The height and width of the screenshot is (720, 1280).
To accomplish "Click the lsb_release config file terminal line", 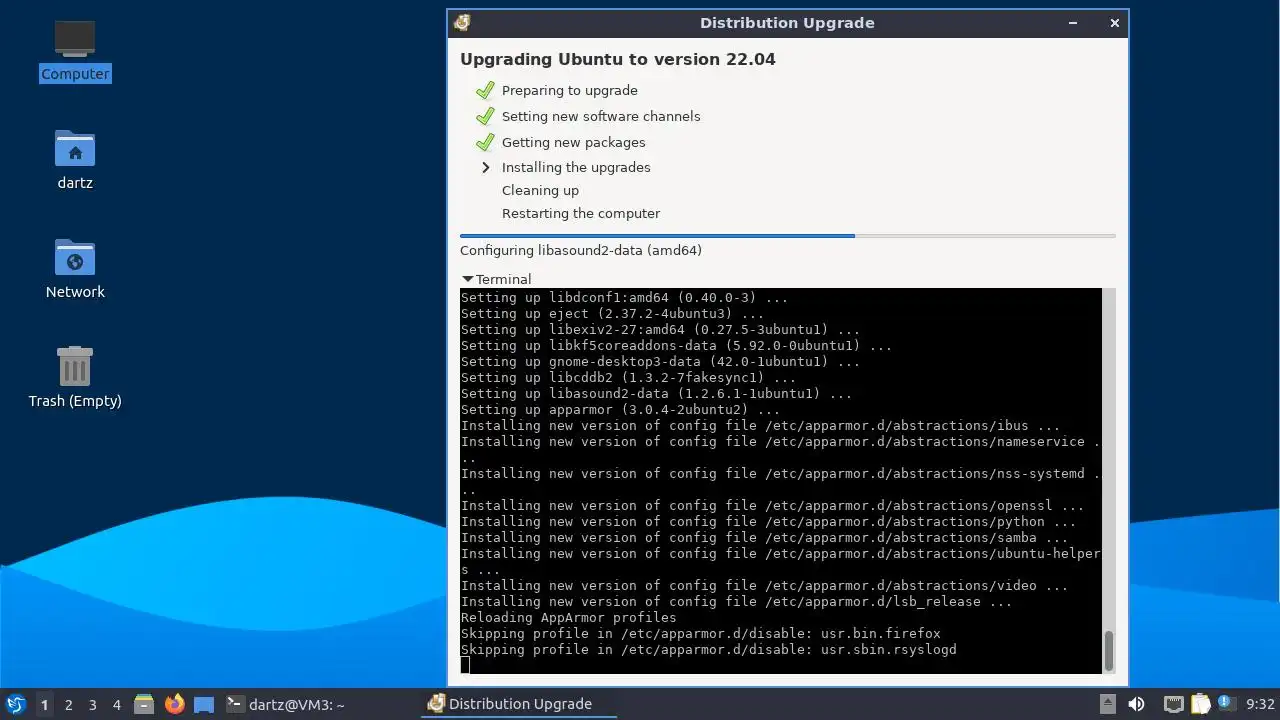I will point(736,601).
